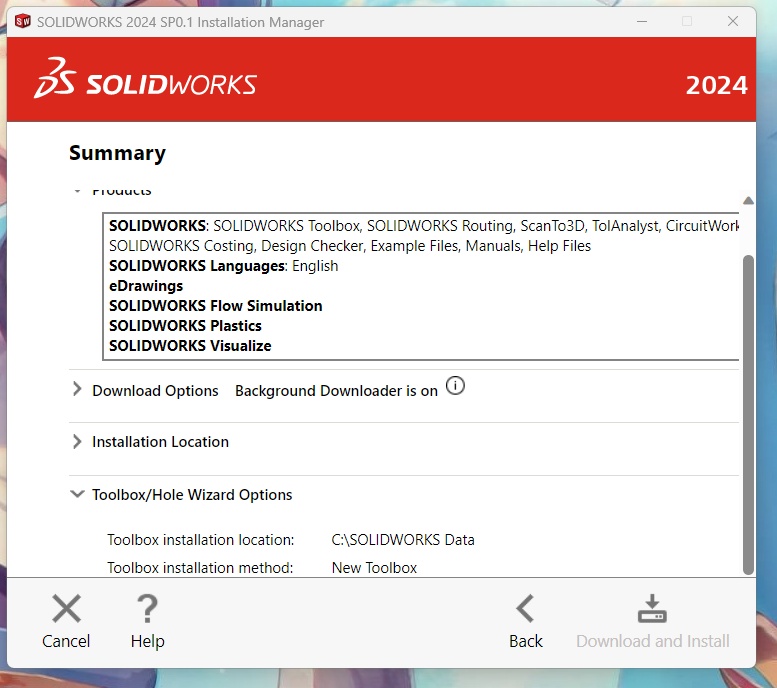Click SOLIDWORKS Plastics entry
Image resolution: width=777 pixels, height=688 pixels.
[185, 326]
